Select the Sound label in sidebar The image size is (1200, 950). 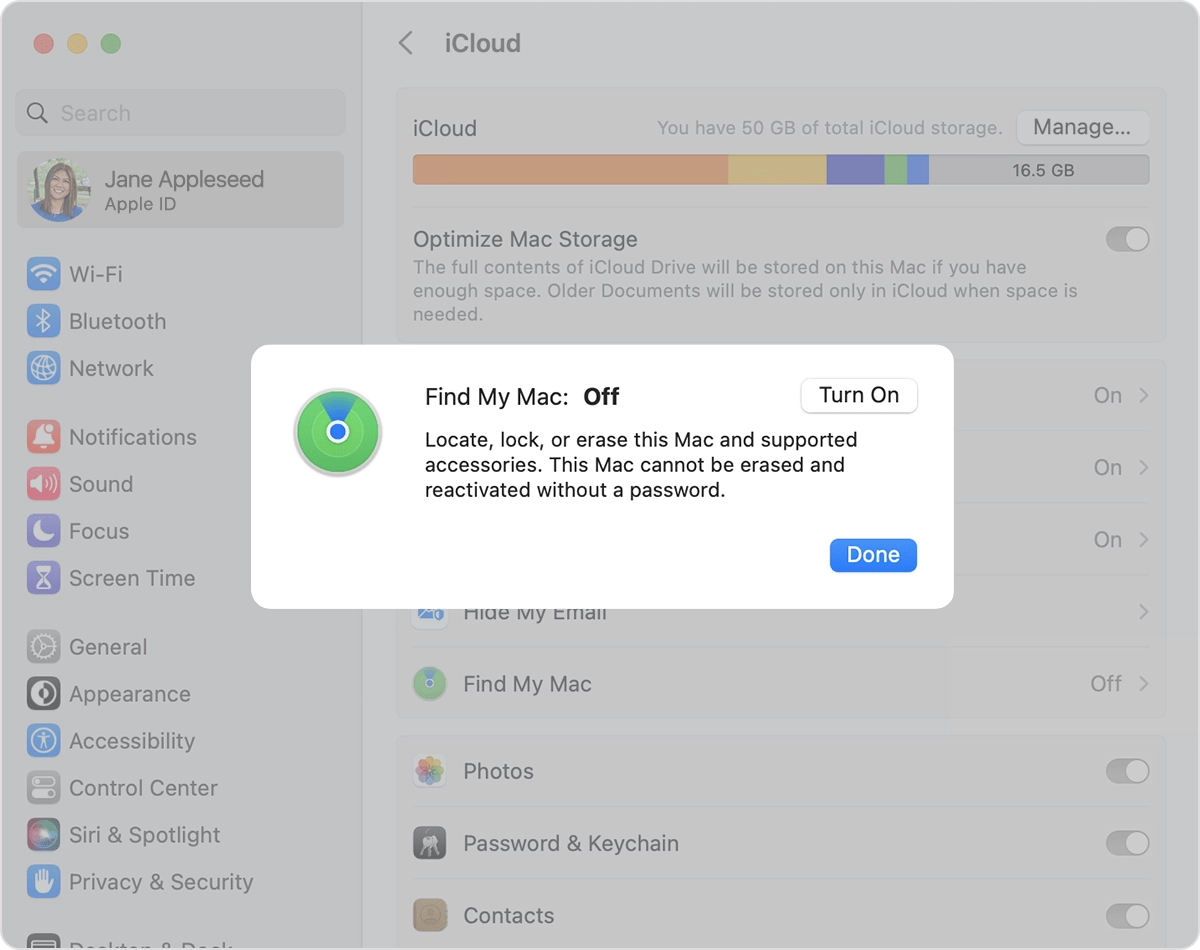tap(101, 484)
